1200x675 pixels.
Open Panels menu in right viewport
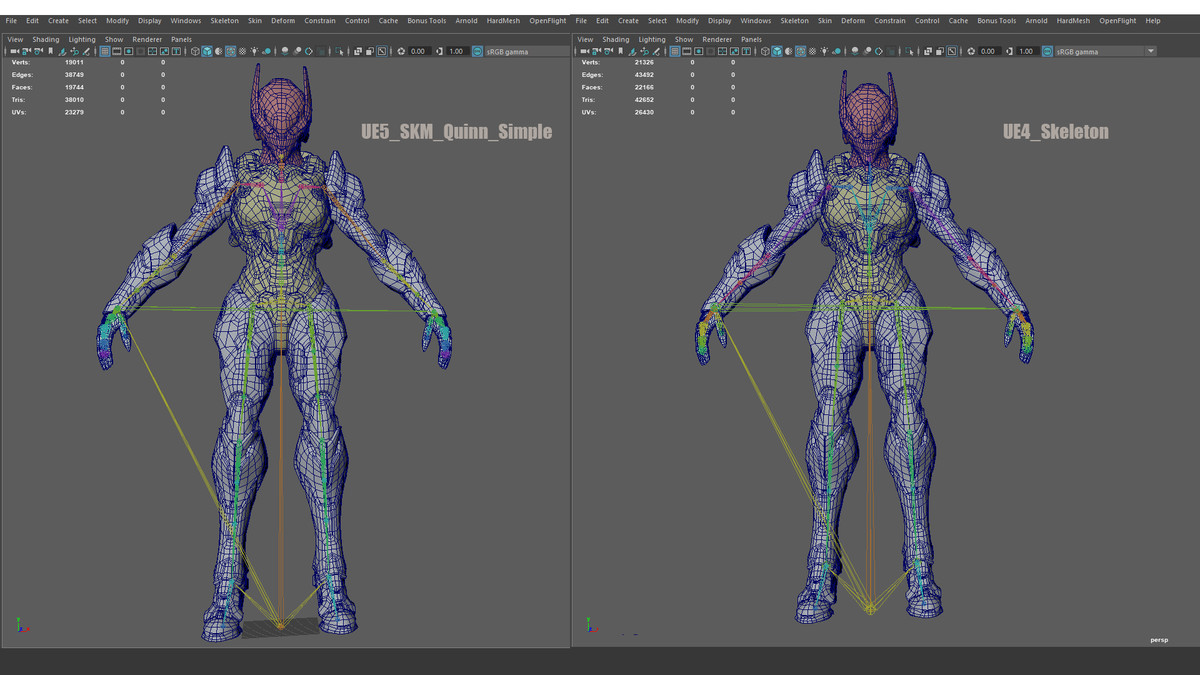pyautogui.click(x=751, y=40)
